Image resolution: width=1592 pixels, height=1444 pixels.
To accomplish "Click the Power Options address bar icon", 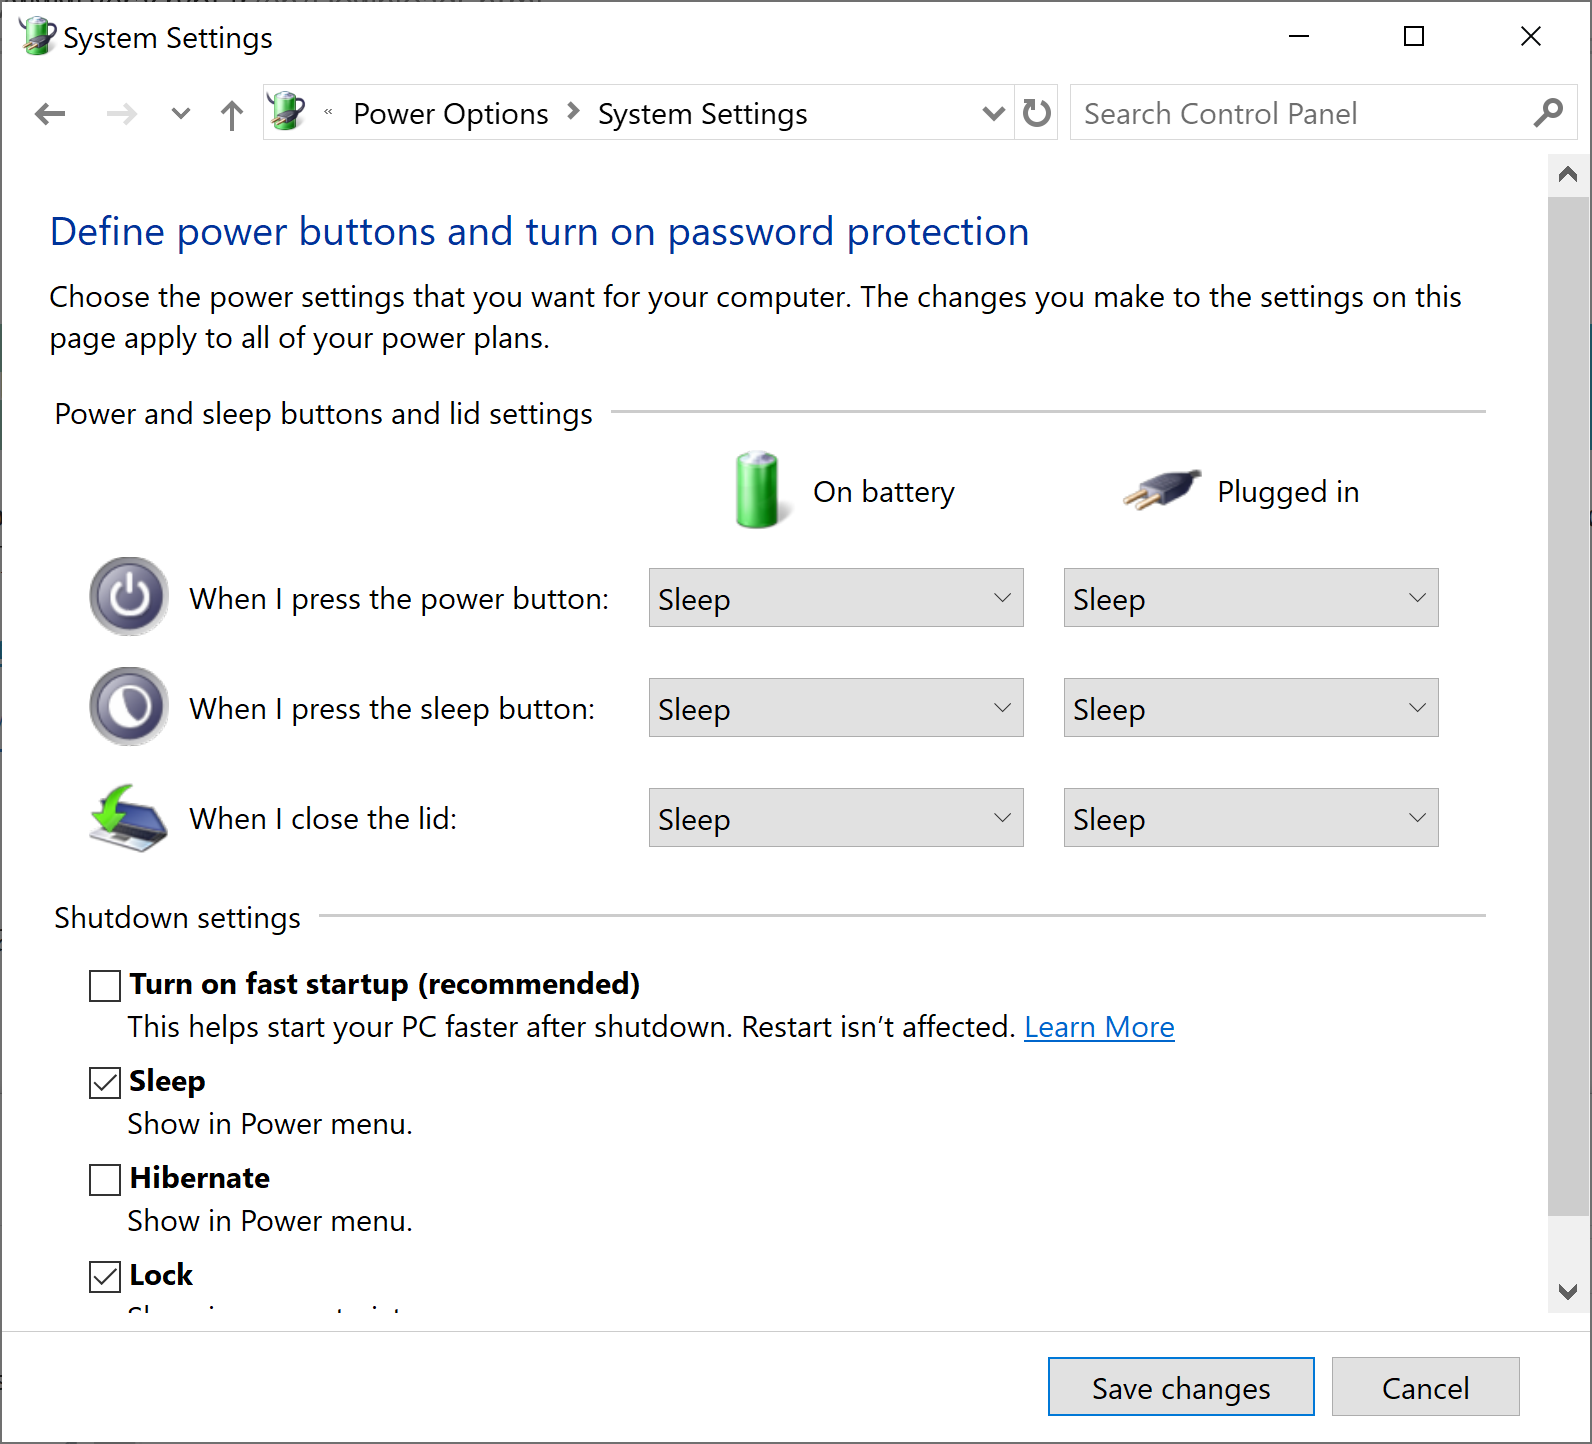I will (x=287, y=112).
